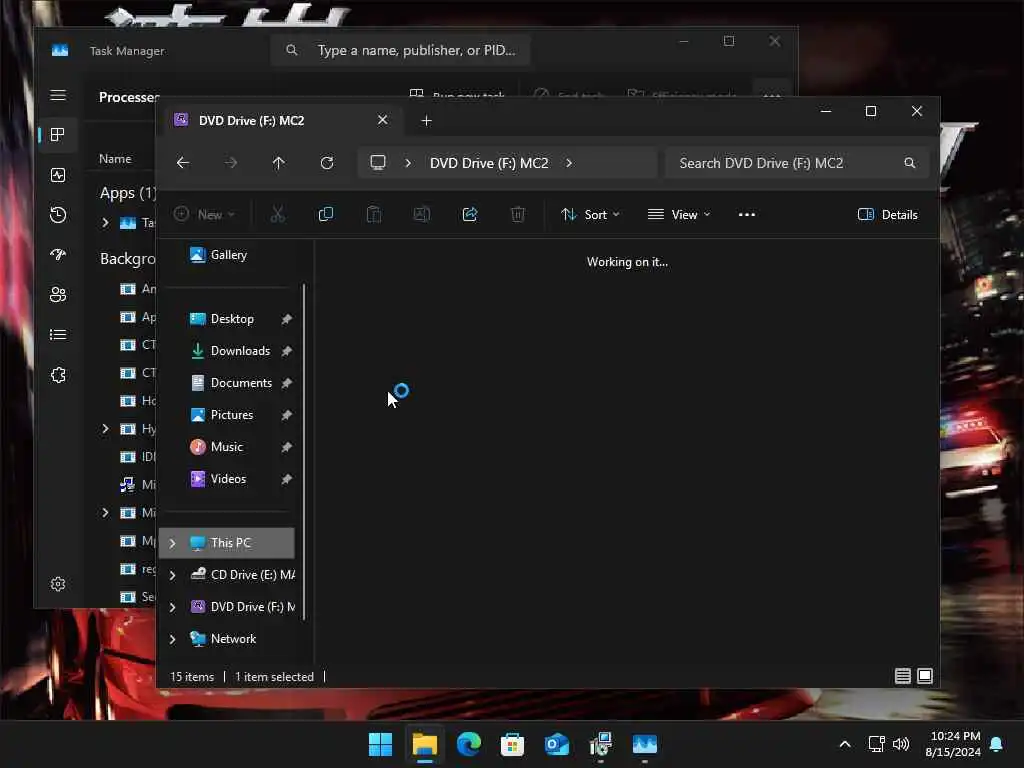Open Desktop quick access folder
The image size is (1024, 768).
click(232, 319)
